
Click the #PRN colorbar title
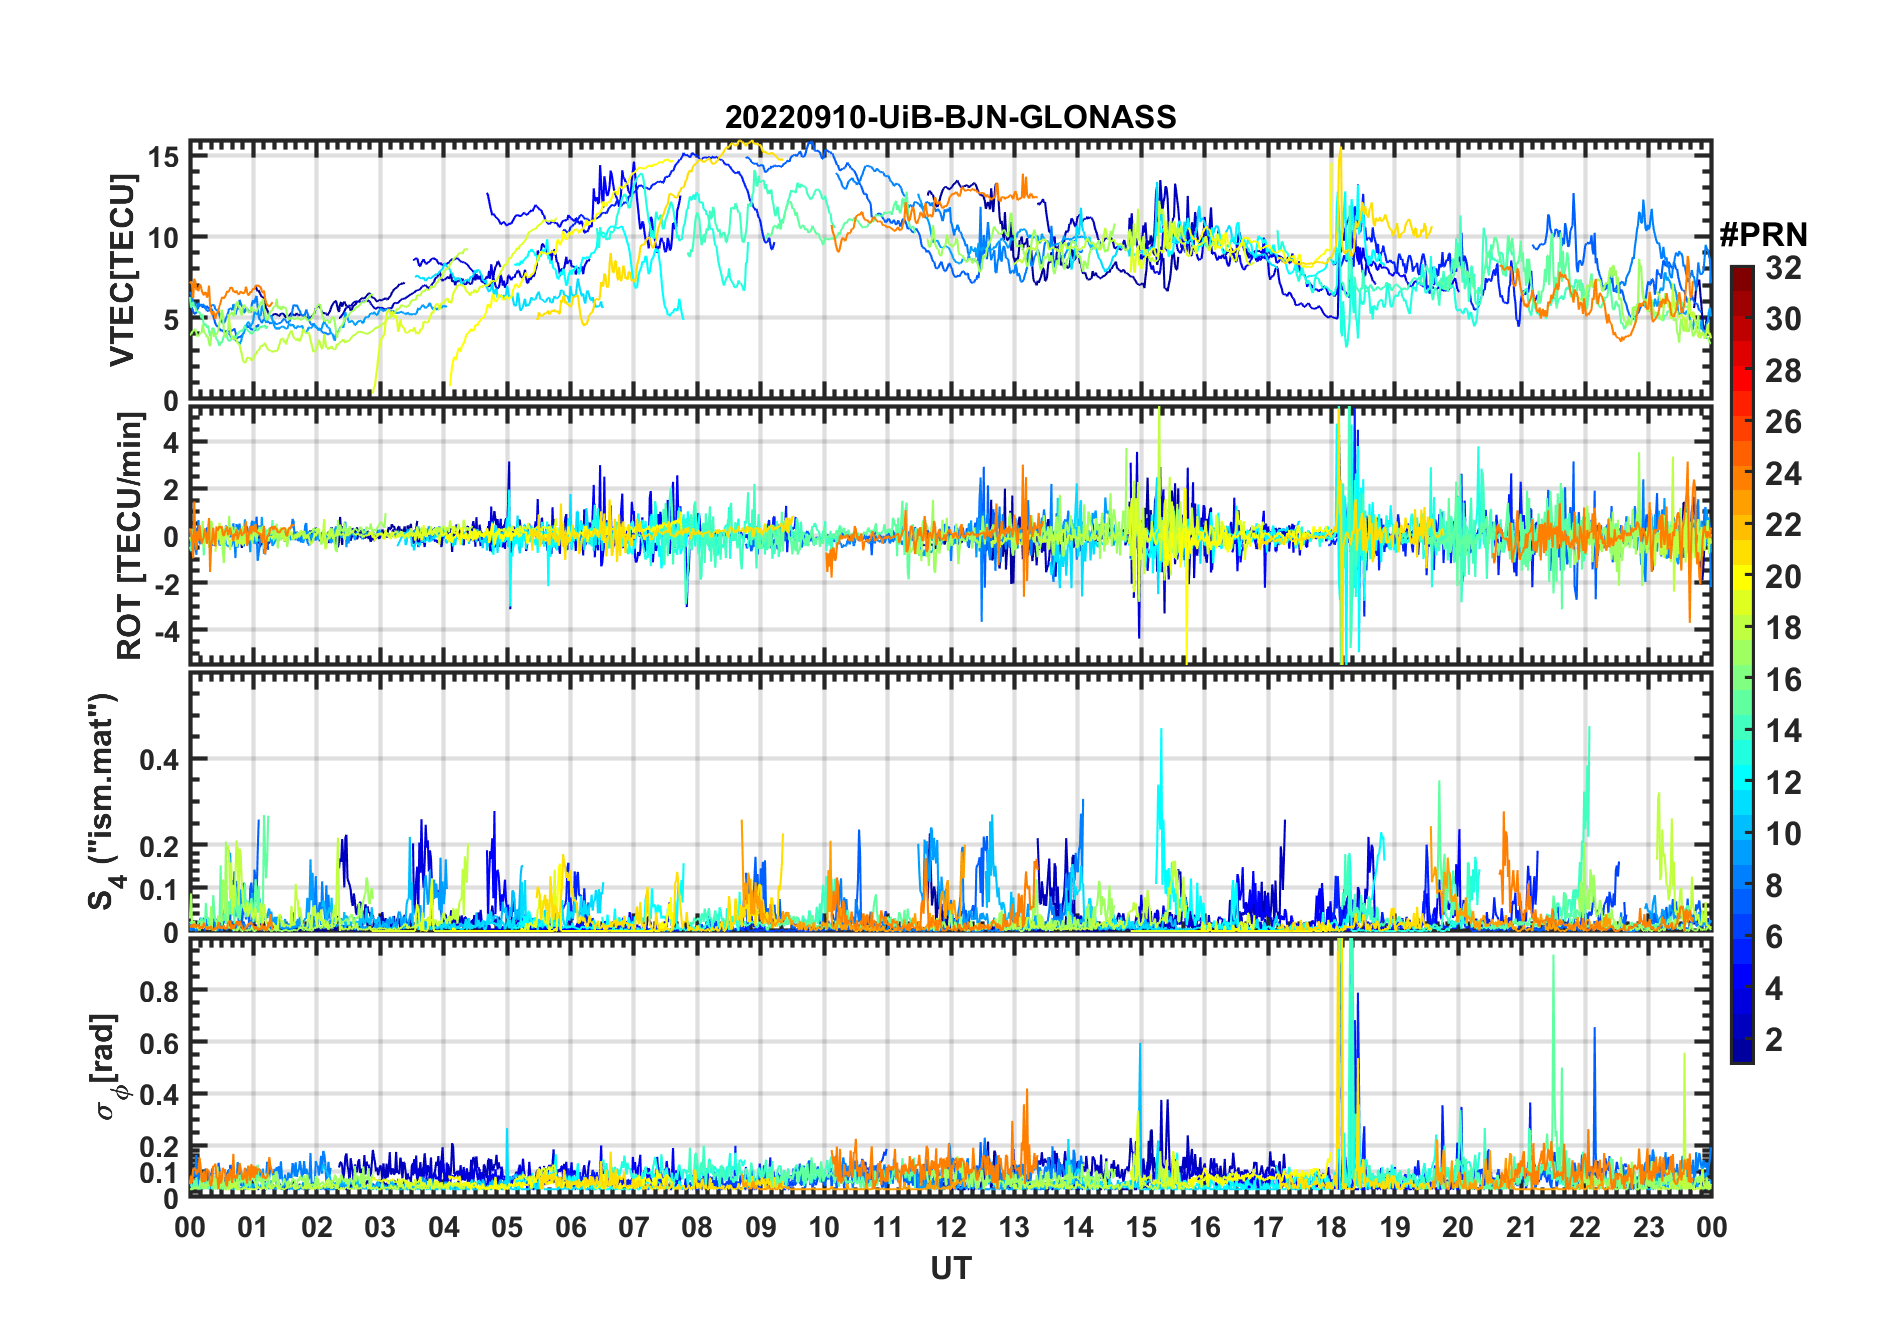point(1763,235)
